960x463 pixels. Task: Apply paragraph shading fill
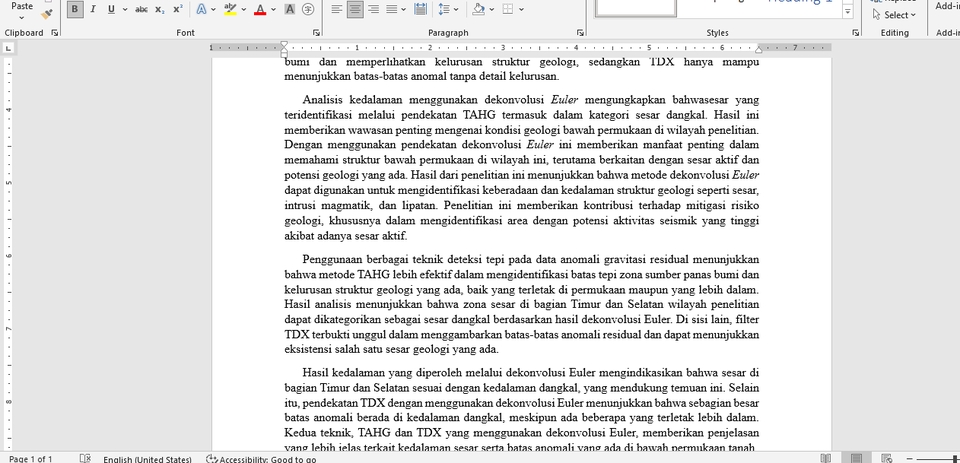[x=479, y=9]
